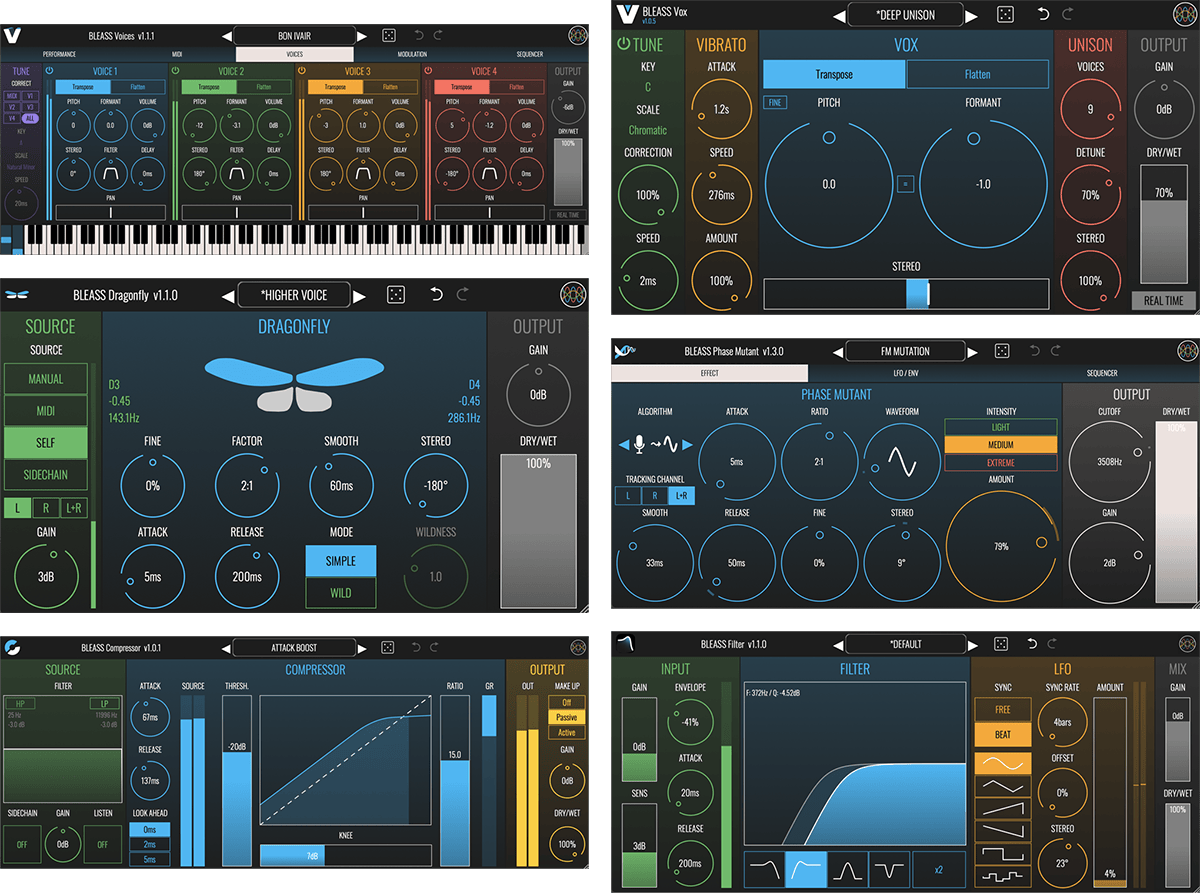Open ATTACK BOOST preset menu in Compressor
1200x893 pixels.
click(x=294, y=647)
